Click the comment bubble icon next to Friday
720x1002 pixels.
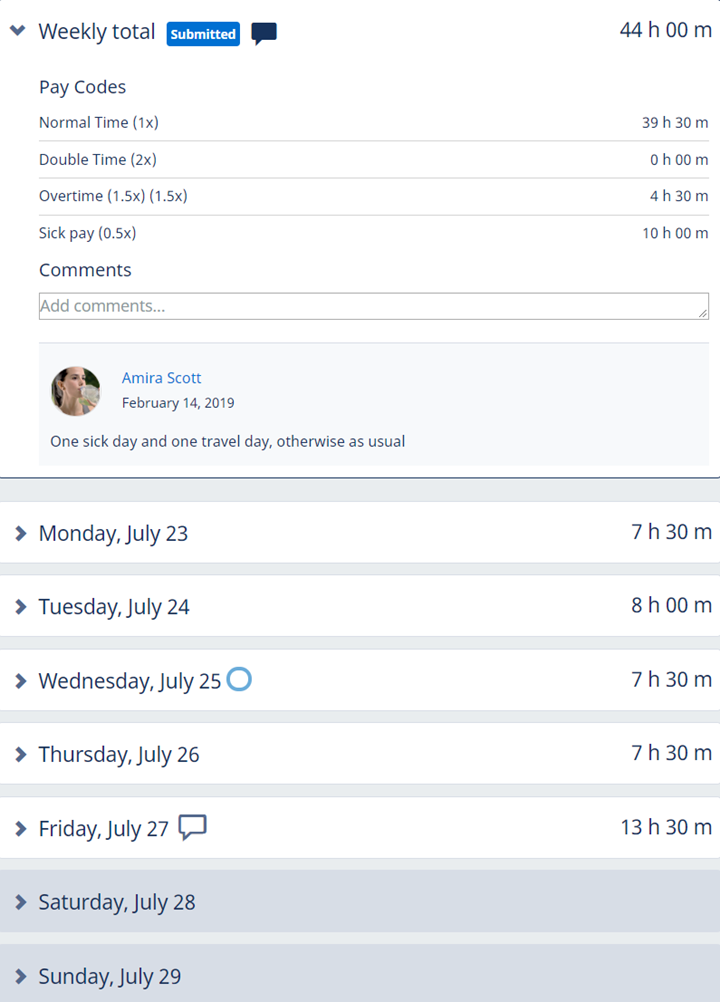point(192,827)
